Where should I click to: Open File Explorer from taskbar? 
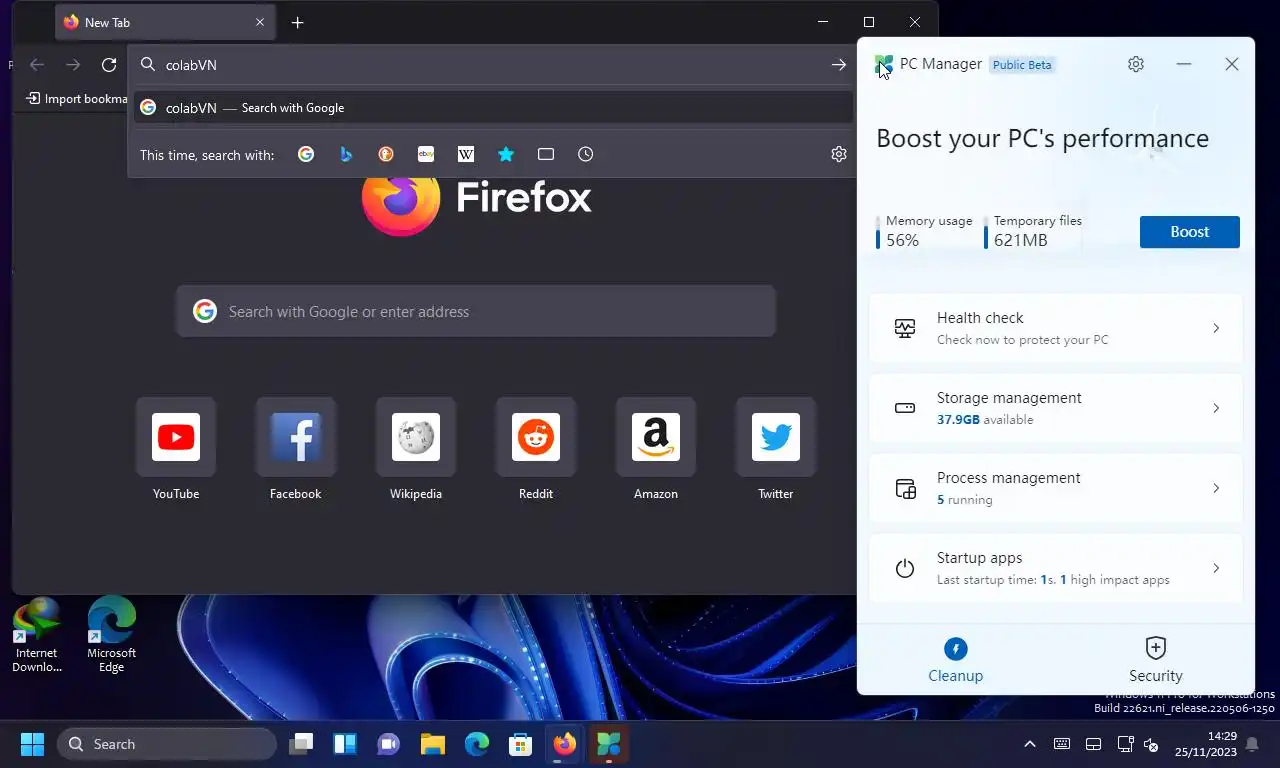tap(433, 744)
